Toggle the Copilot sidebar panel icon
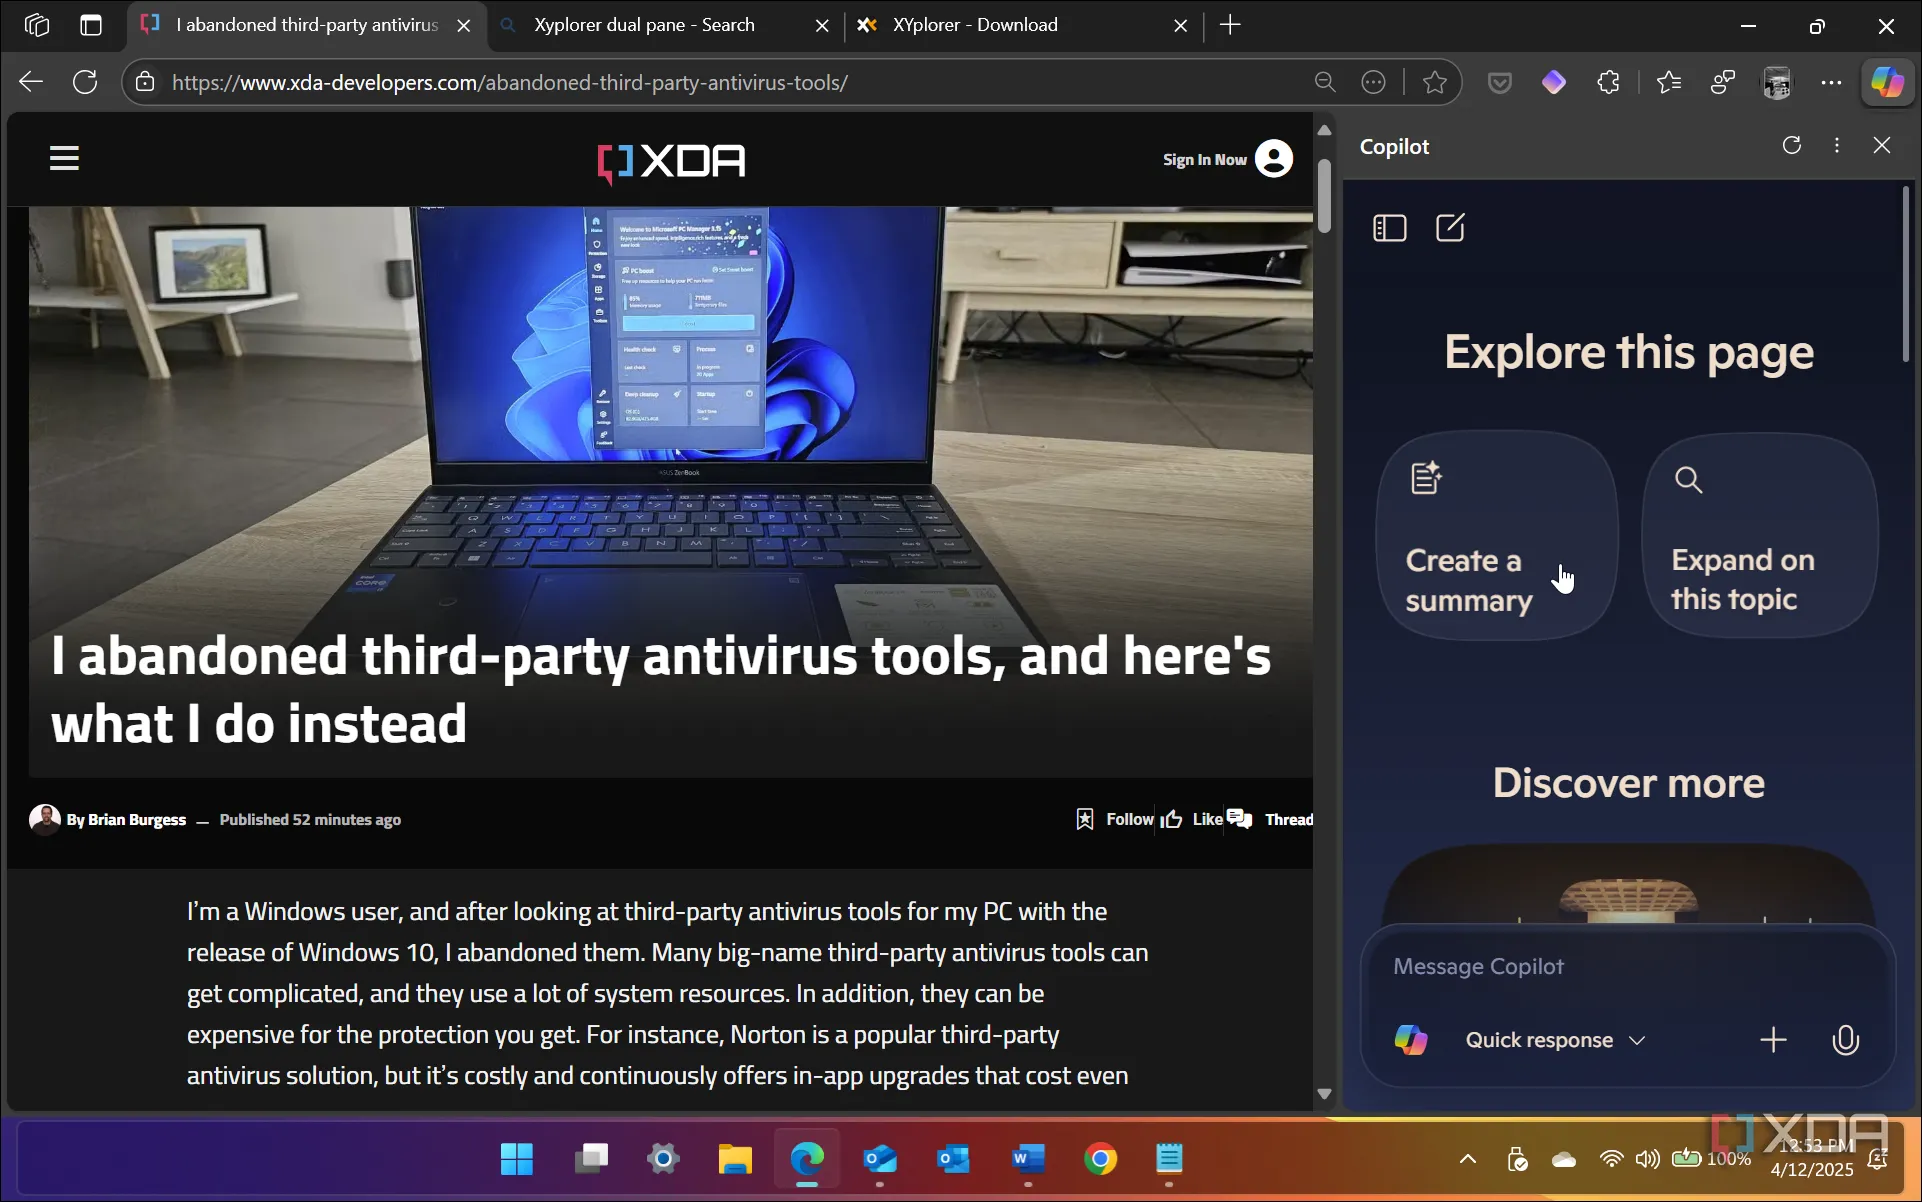This screenshot has height=1202, width=1922. coord(1389,227)
